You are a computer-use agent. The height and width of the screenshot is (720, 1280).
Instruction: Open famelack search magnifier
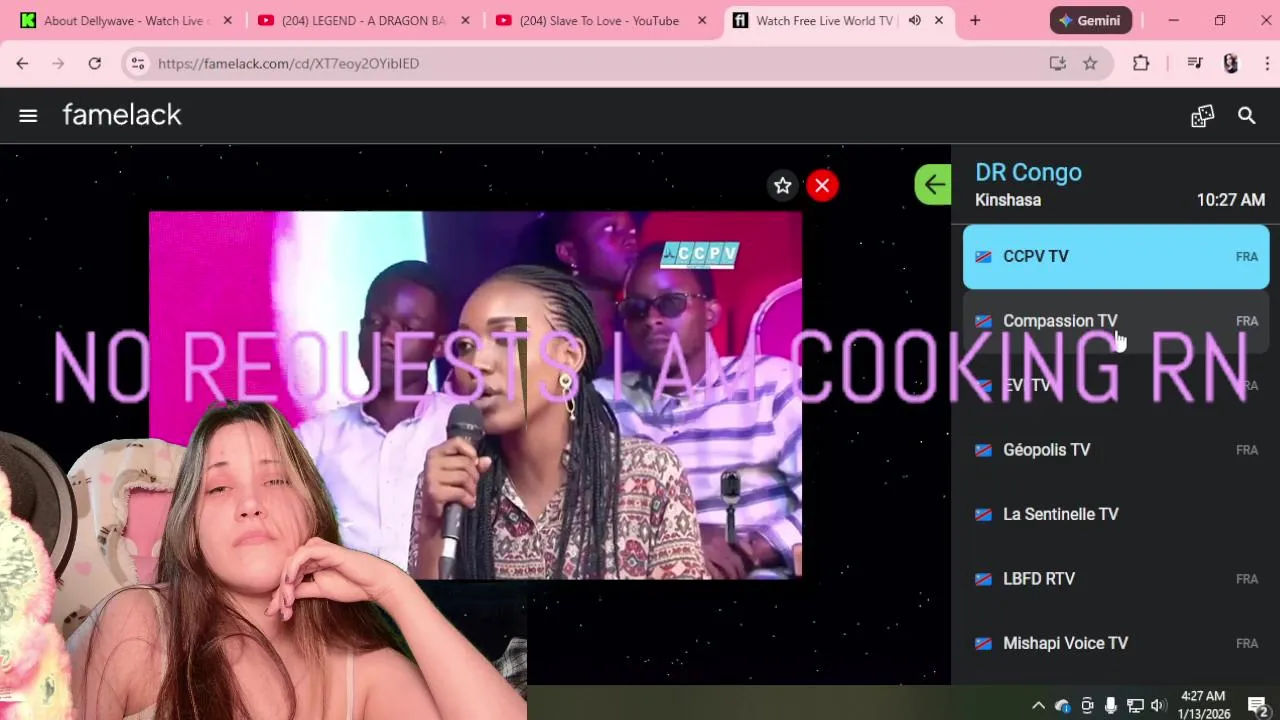point(1246,116)
